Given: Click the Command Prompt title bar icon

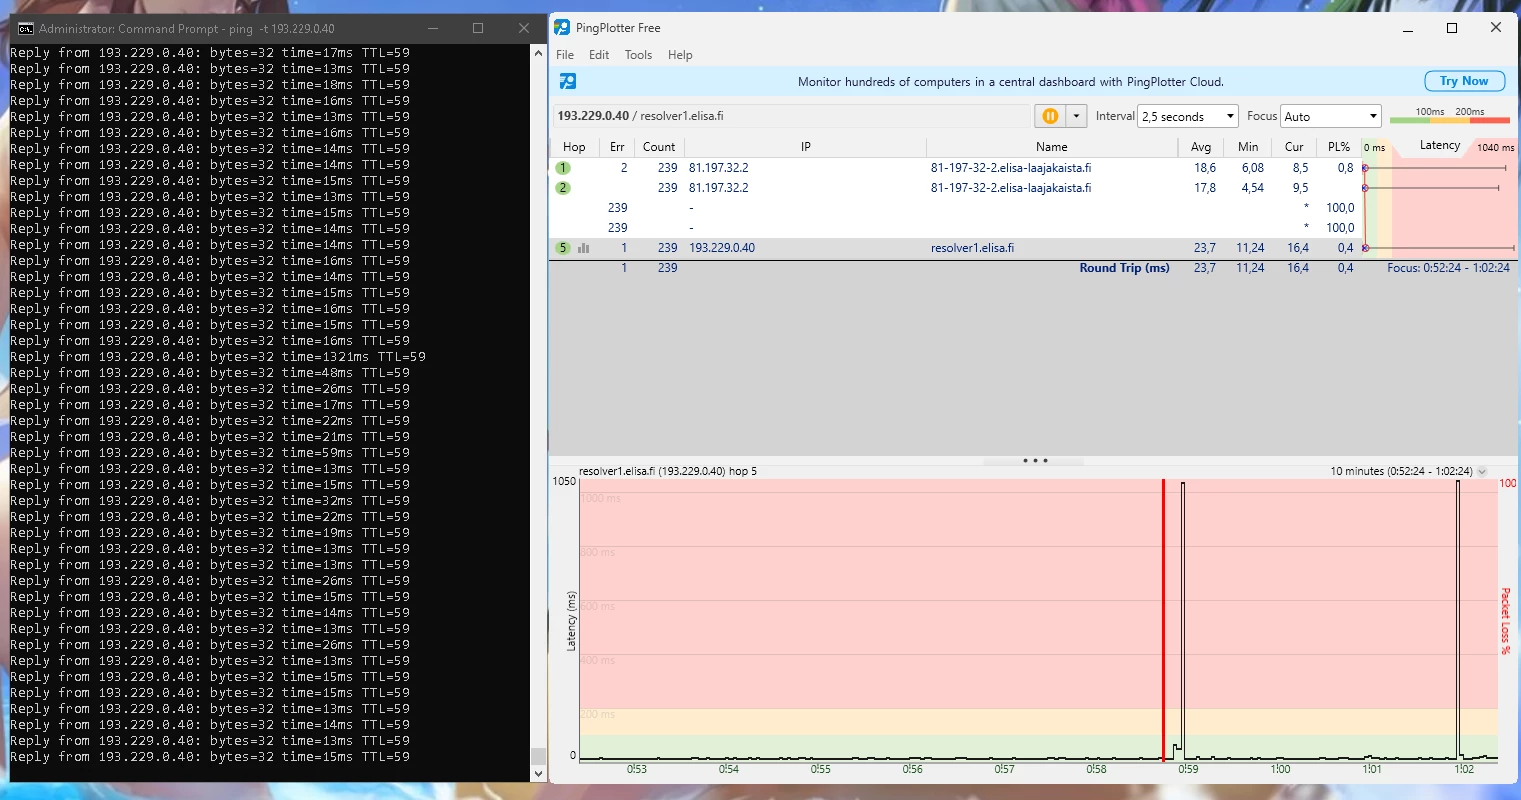Looking at the screenshot, I should [26, 29].
